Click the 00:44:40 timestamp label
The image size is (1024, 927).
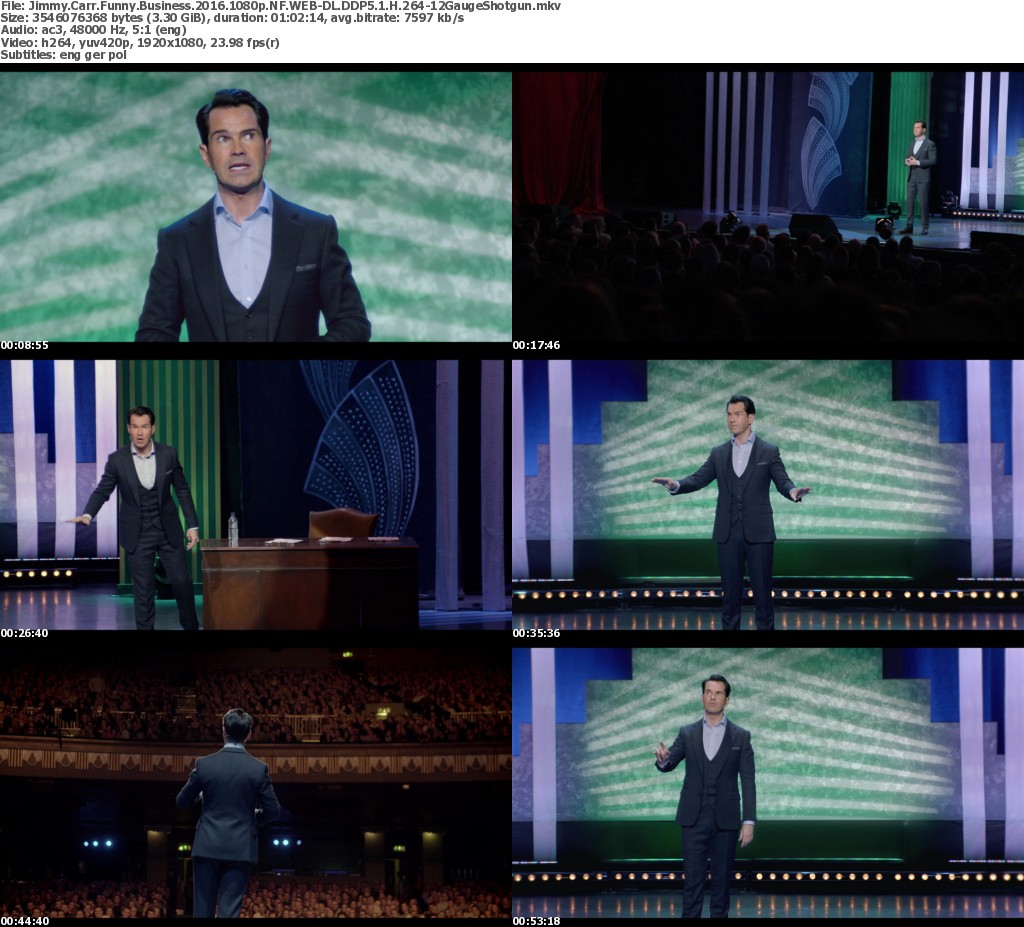[25, 921]
